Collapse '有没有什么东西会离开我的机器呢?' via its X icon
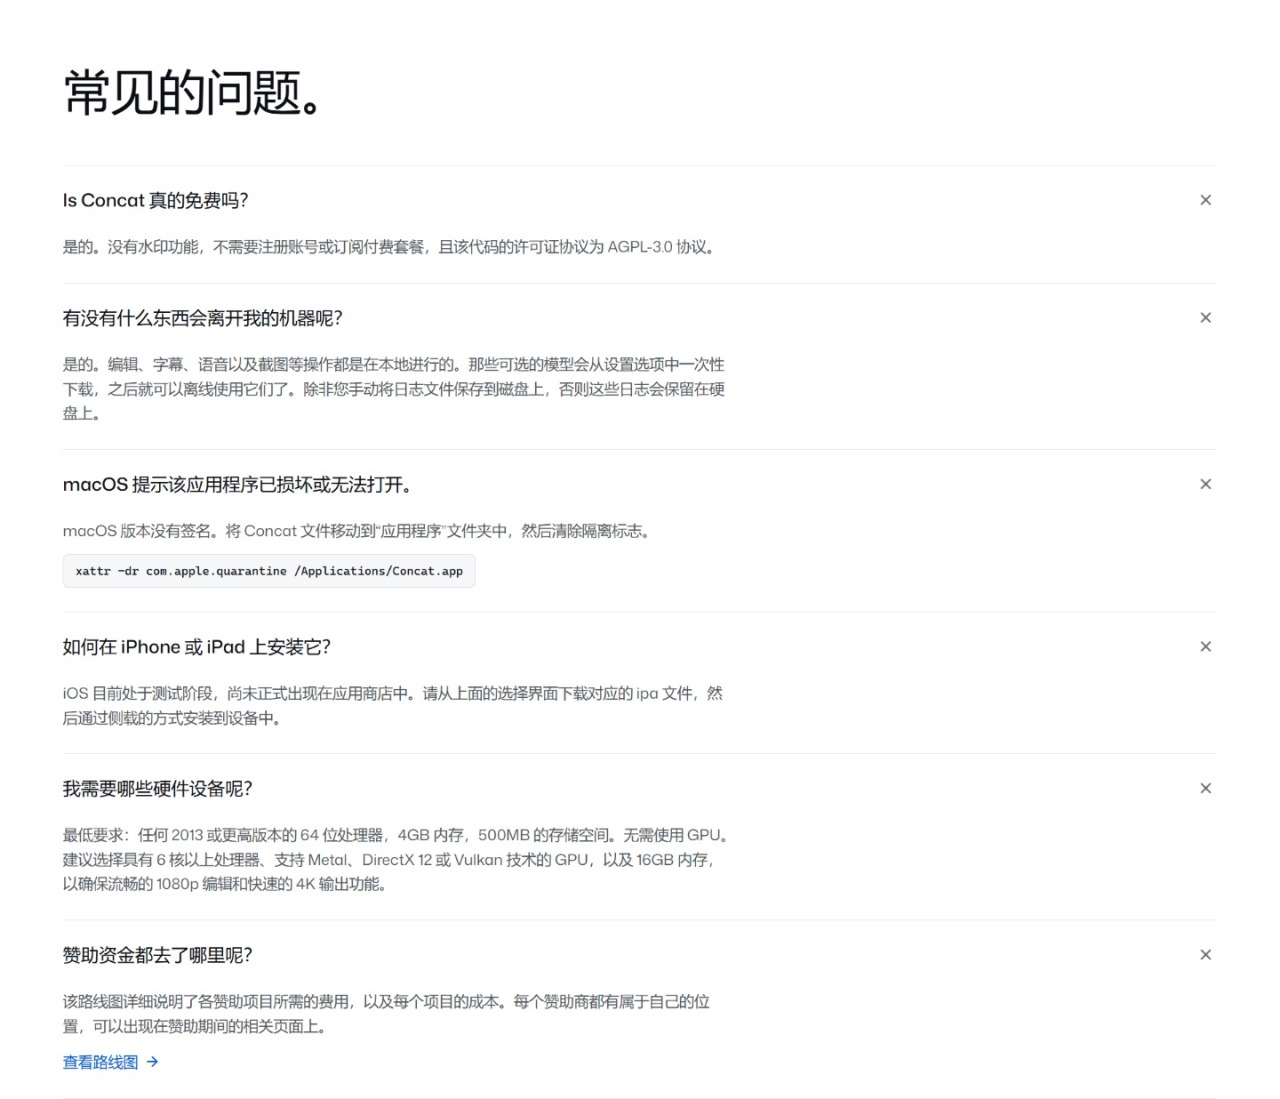Image resolution: width=1280 pixels, height=1099 pixels. [x=1205, y=318]
